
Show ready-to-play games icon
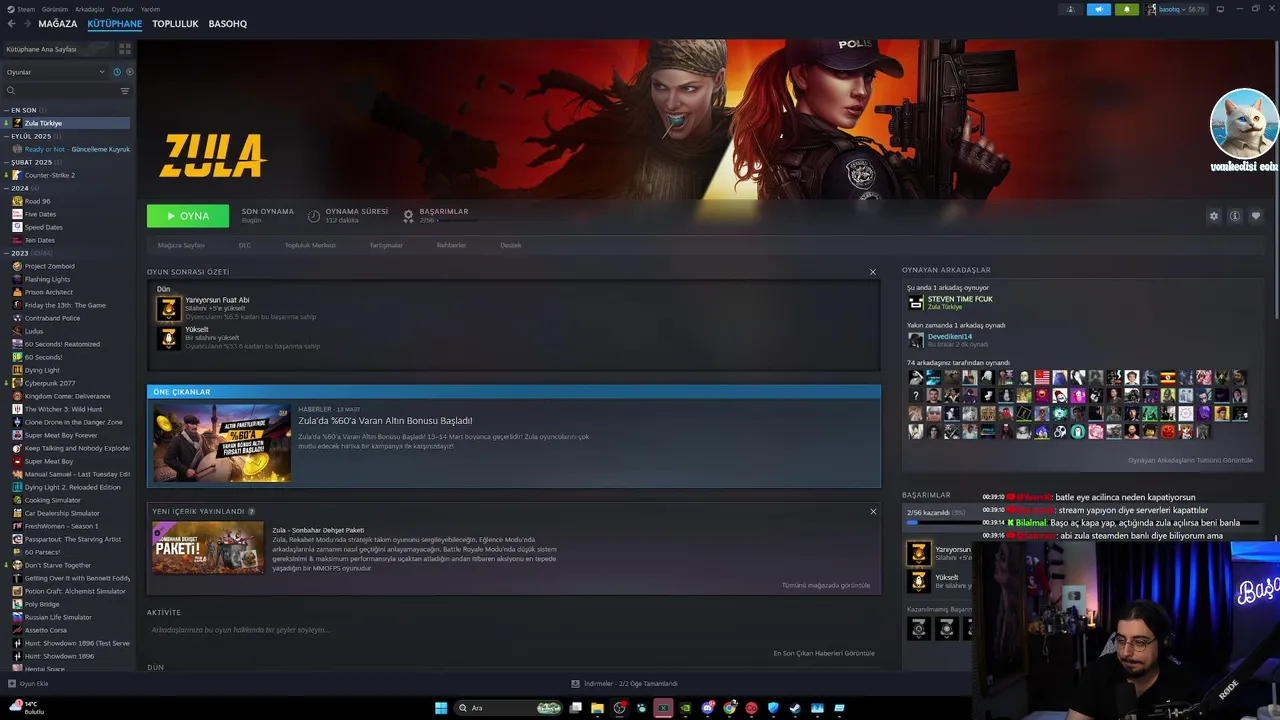(129, 72)
